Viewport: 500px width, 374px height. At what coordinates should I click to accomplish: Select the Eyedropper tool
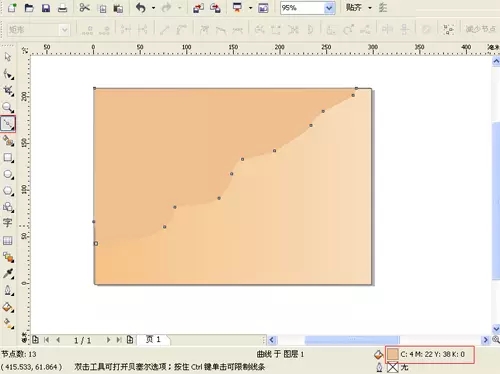tap(8, 274)
